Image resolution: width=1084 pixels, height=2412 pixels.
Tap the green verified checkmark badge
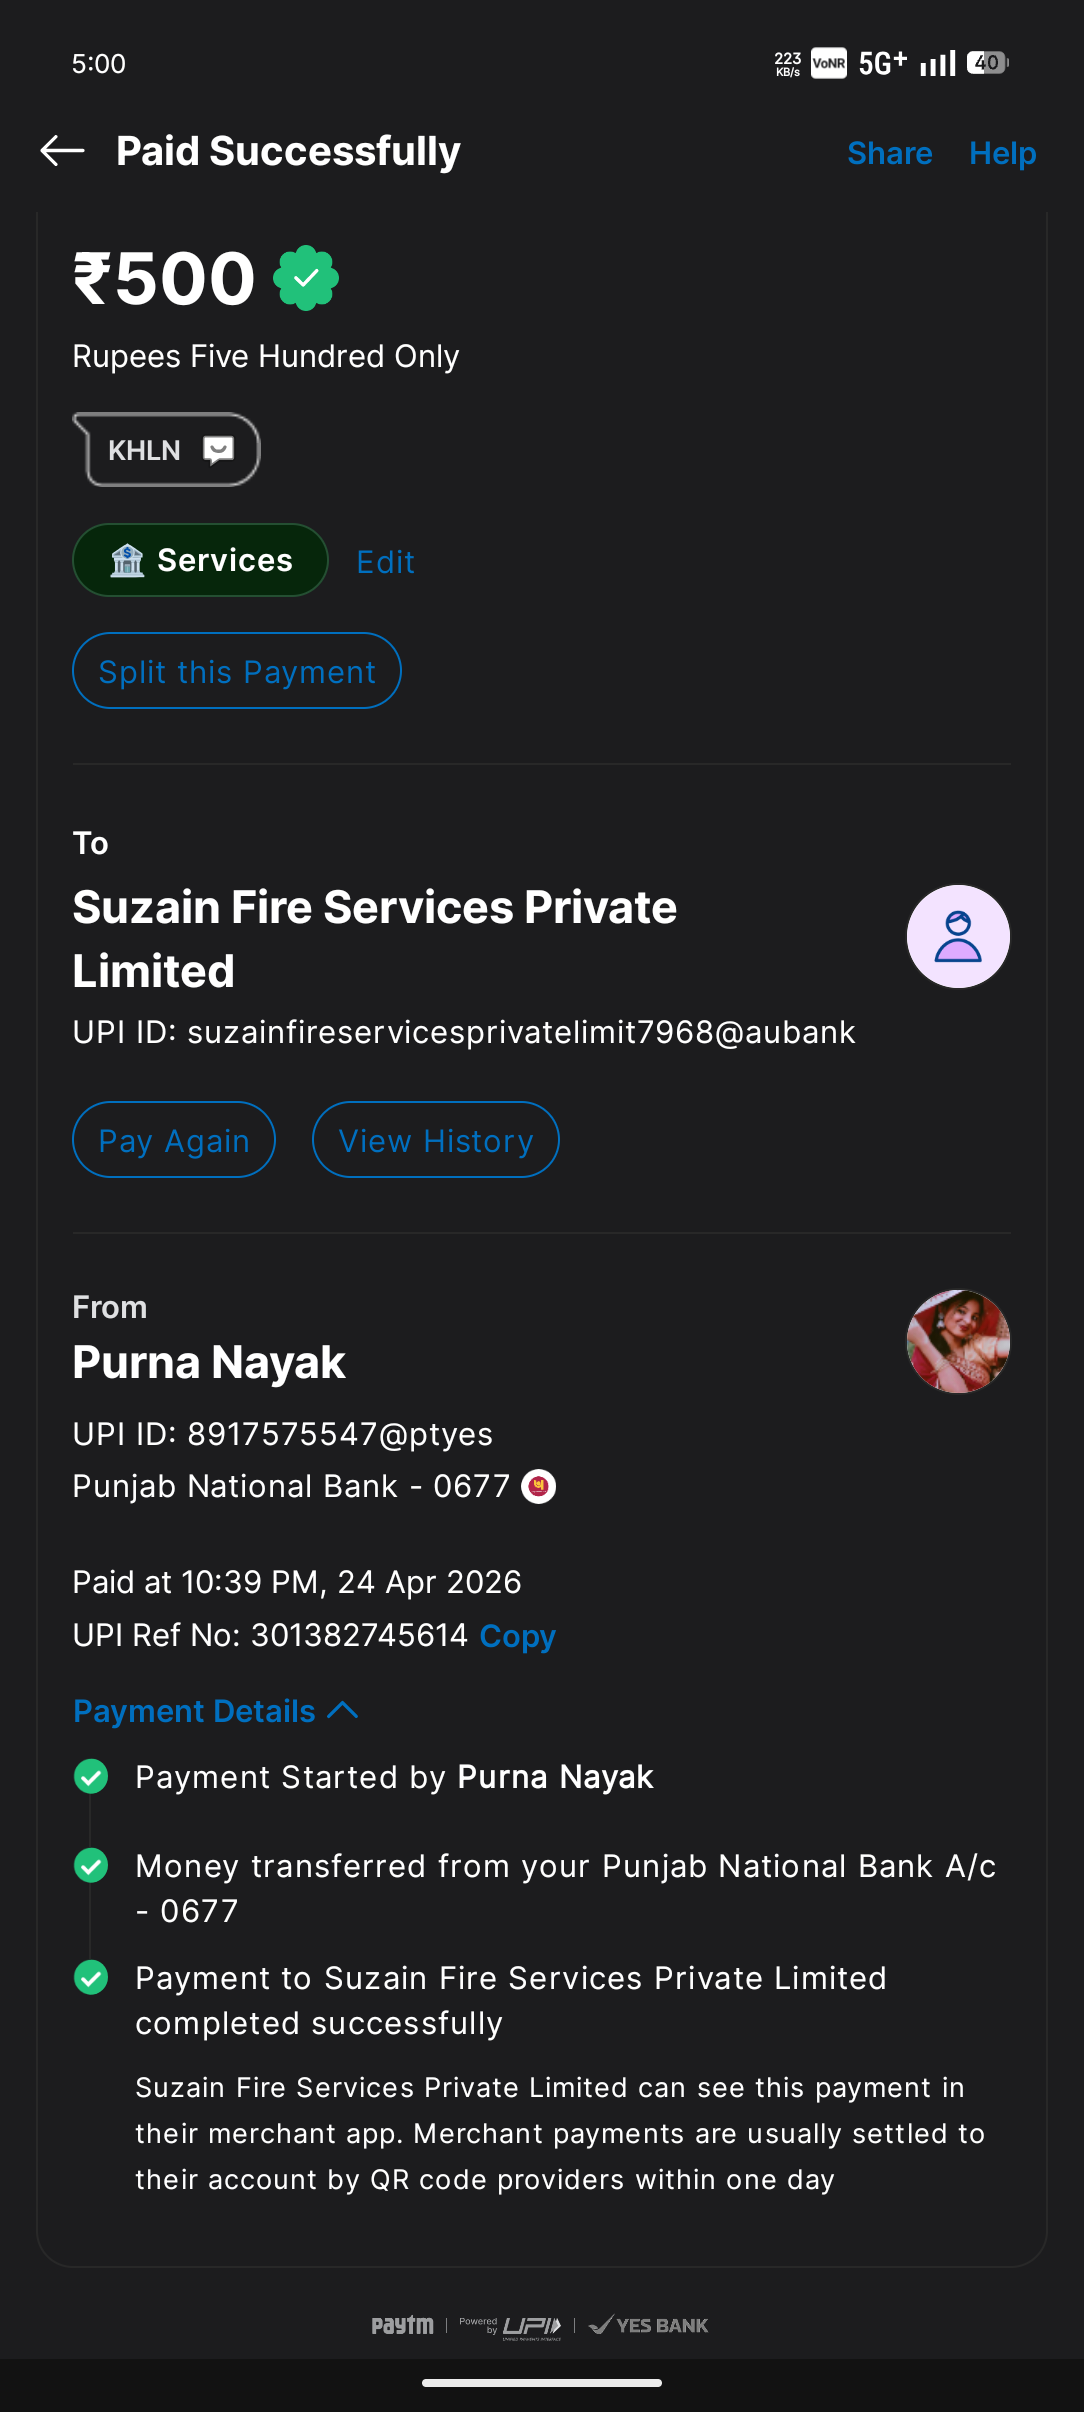[x=306, y=278]
